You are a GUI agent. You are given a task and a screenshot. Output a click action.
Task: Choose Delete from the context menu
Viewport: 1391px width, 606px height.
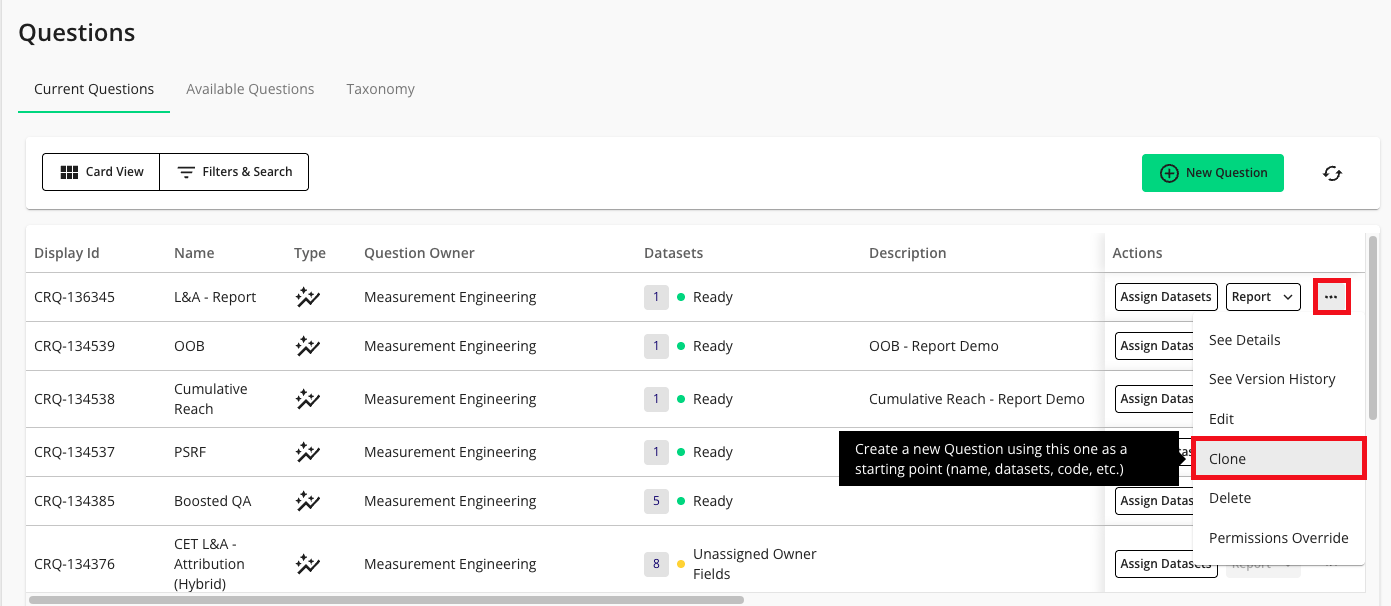tap(1230, 498)
